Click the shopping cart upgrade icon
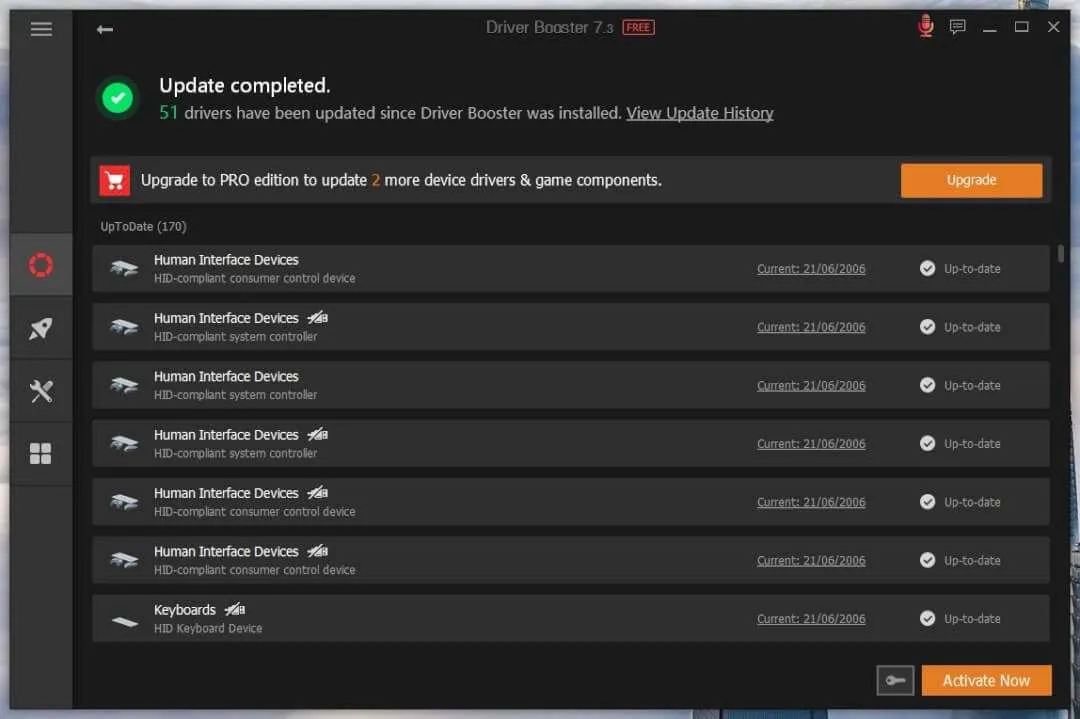Viewport: 1080px width, 719px height. click(114, 180)
